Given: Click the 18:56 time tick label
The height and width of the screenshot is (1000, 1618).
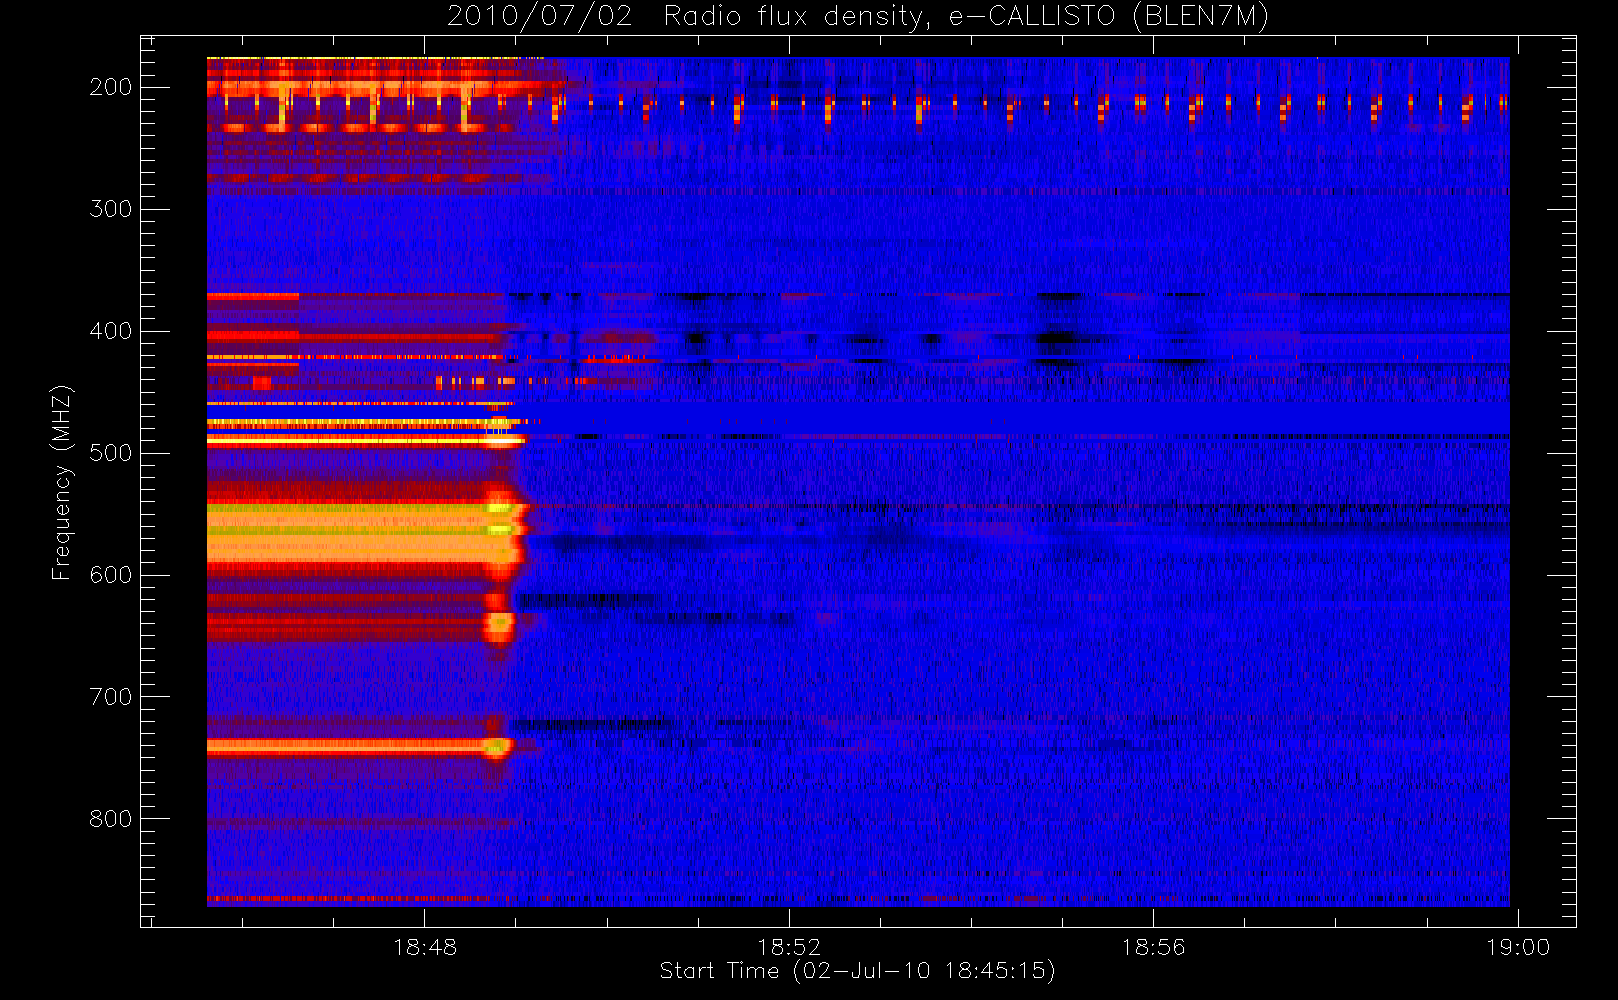Looking at the screenshot, I should [x=1153, y=947].
